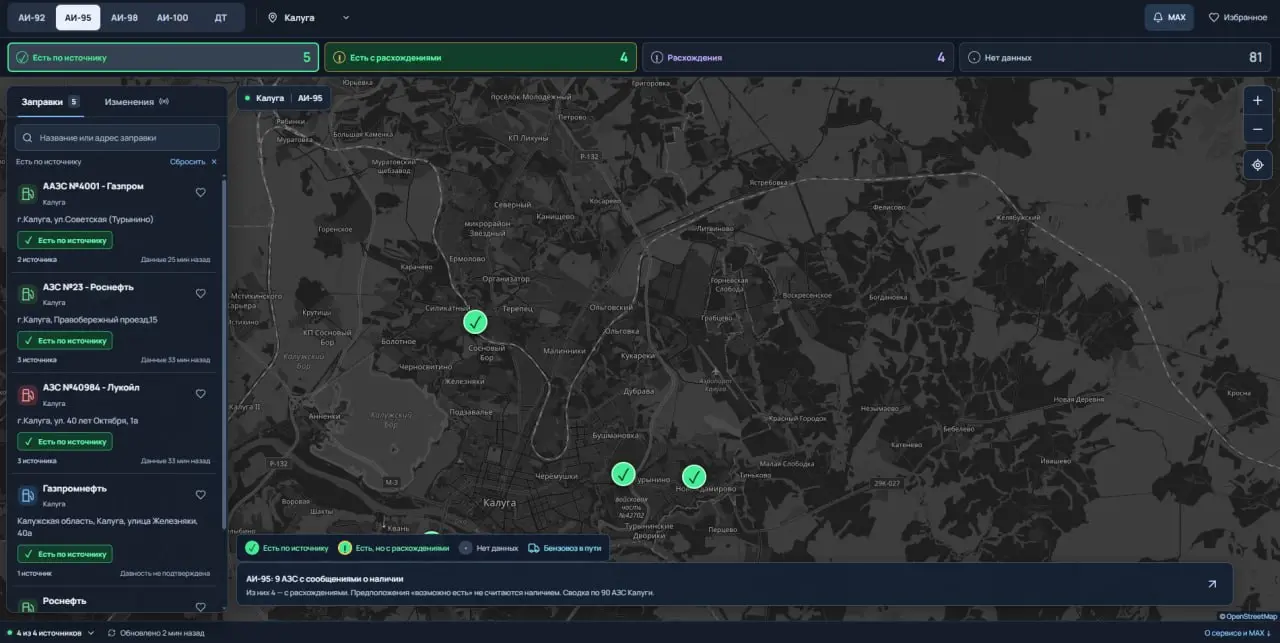The width and height of the screenshot is (1280, 643).
Task: Toggle the Расхождения filter card
Action: [798, 57]
